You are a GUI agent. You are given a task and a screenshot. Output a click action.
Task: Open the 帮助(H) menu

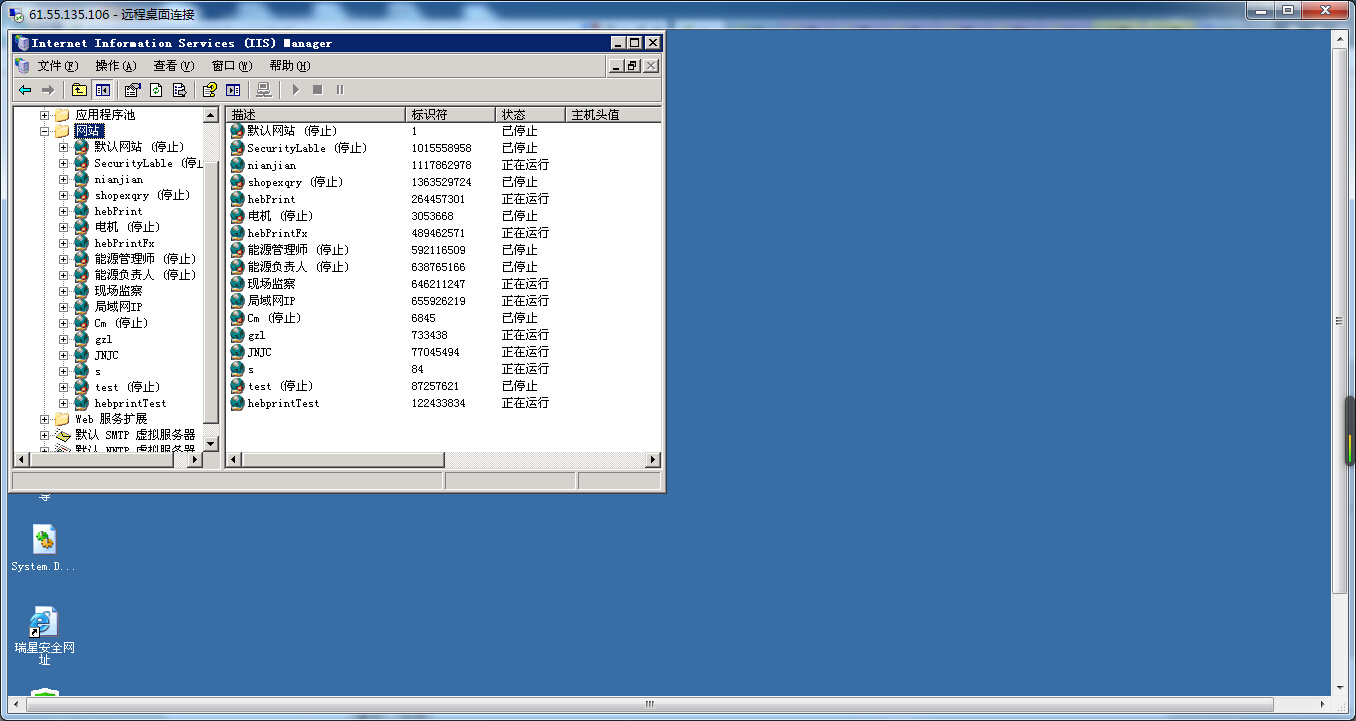click(290, 66)
